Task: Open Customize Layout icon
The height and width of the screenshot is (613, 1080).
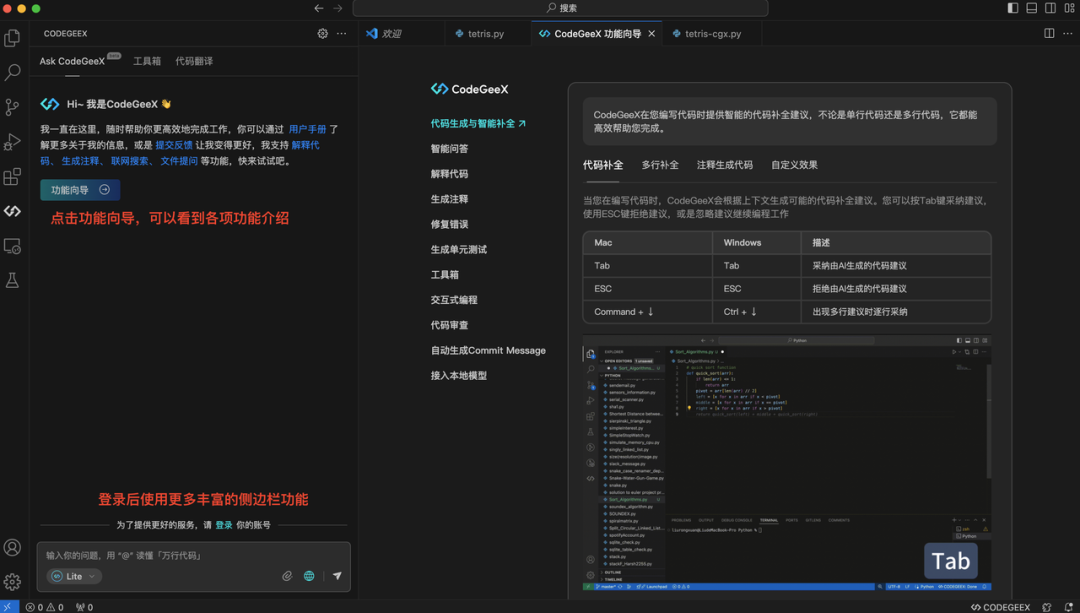Action: pos(1069,8)
